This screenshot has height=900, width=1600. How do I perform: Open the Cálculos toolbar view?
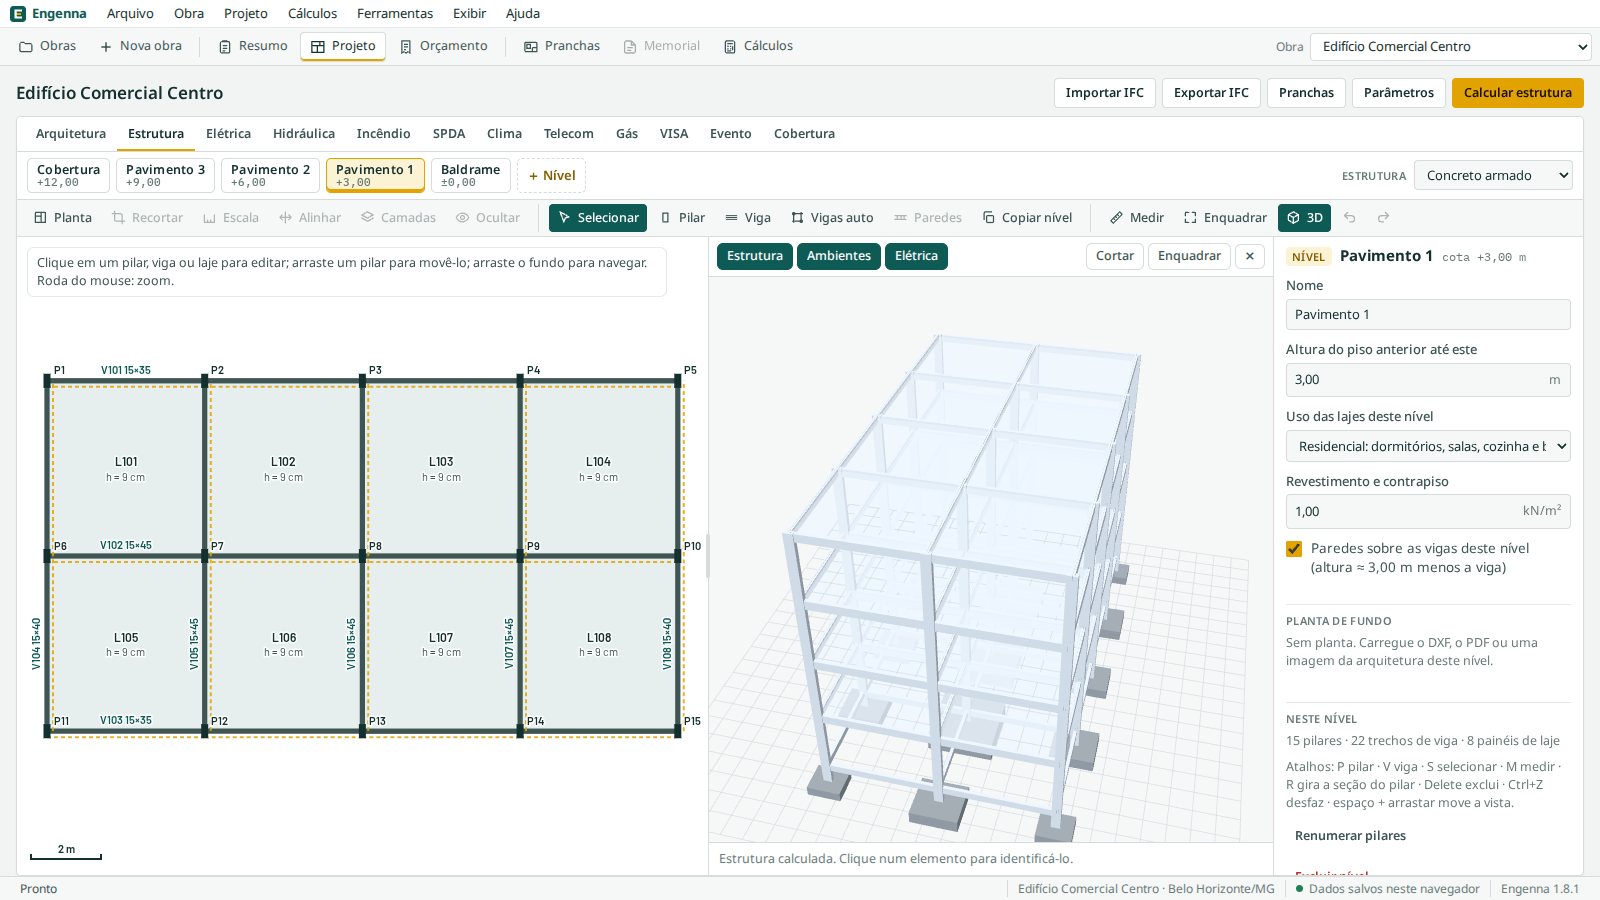click(758, 46)
